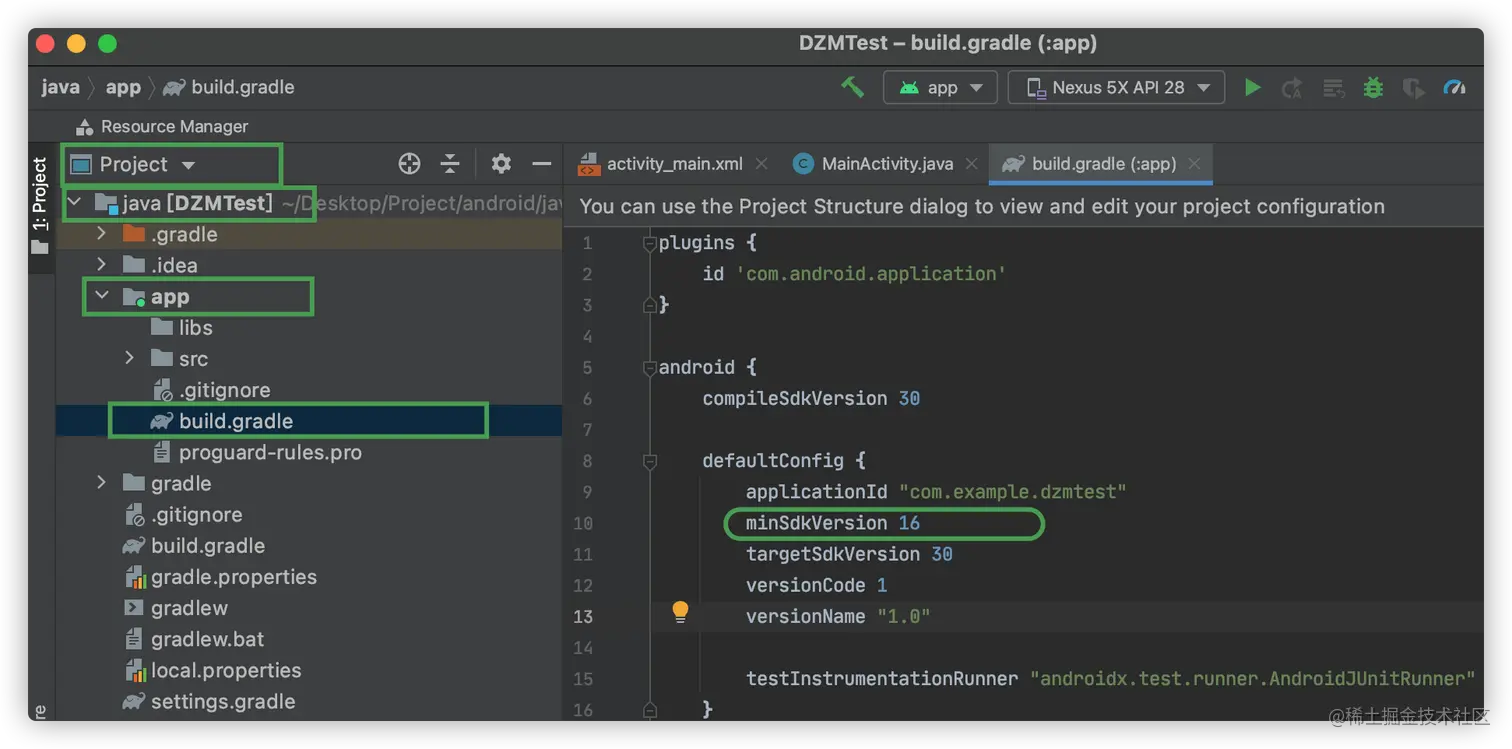Click minSdkVersion 16 in the editor
Viewport: 1512px width, 749px height.
(833, 523)
